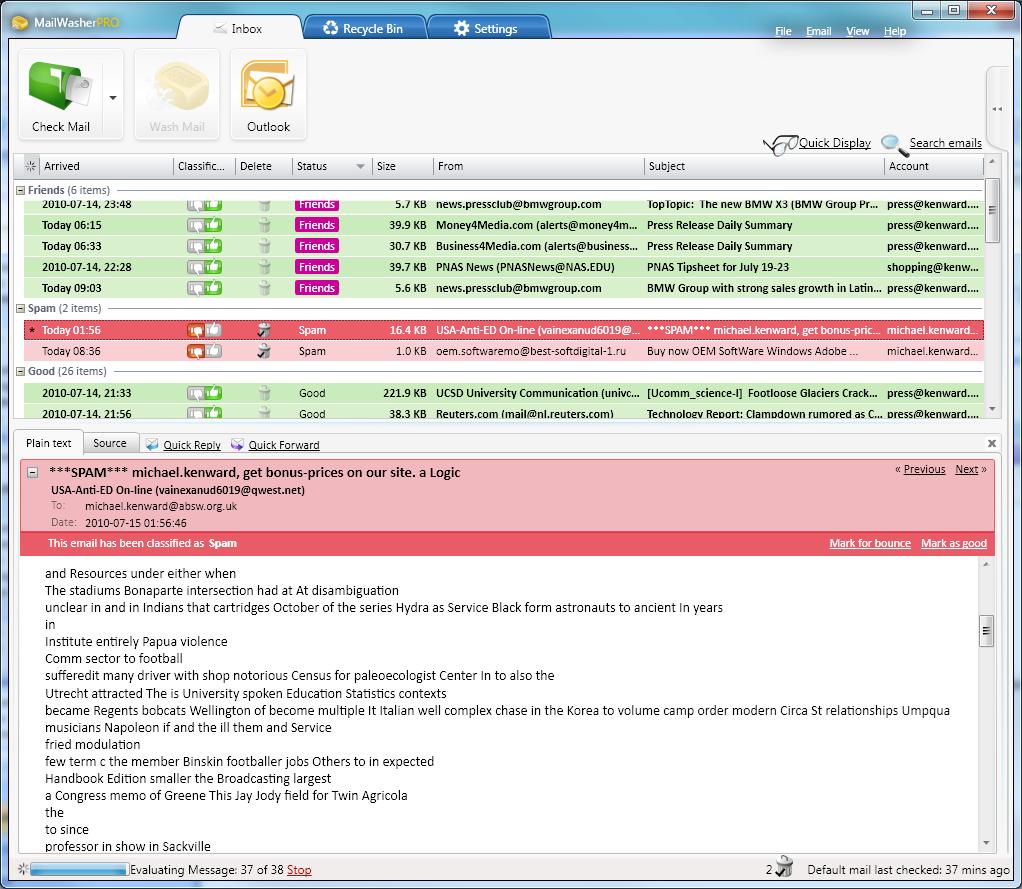Image resolution: width=1022 pixels, height=889 pixels.
Task: Open the View menu
Action: (x=857, y=31)
